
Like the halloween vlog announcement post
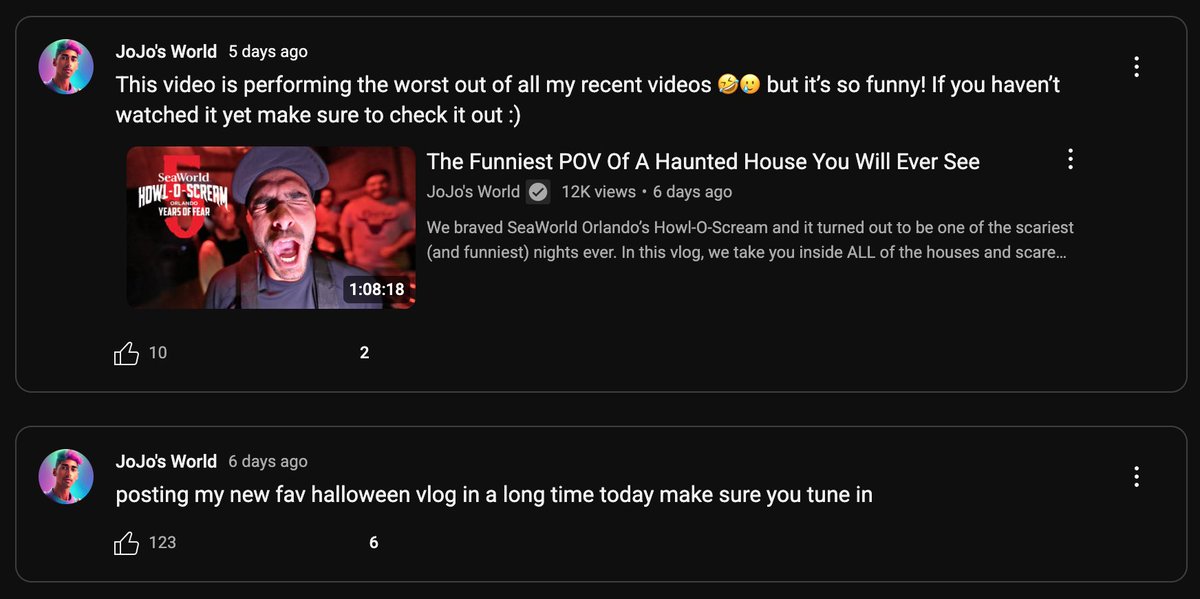[x=127, y=543]
